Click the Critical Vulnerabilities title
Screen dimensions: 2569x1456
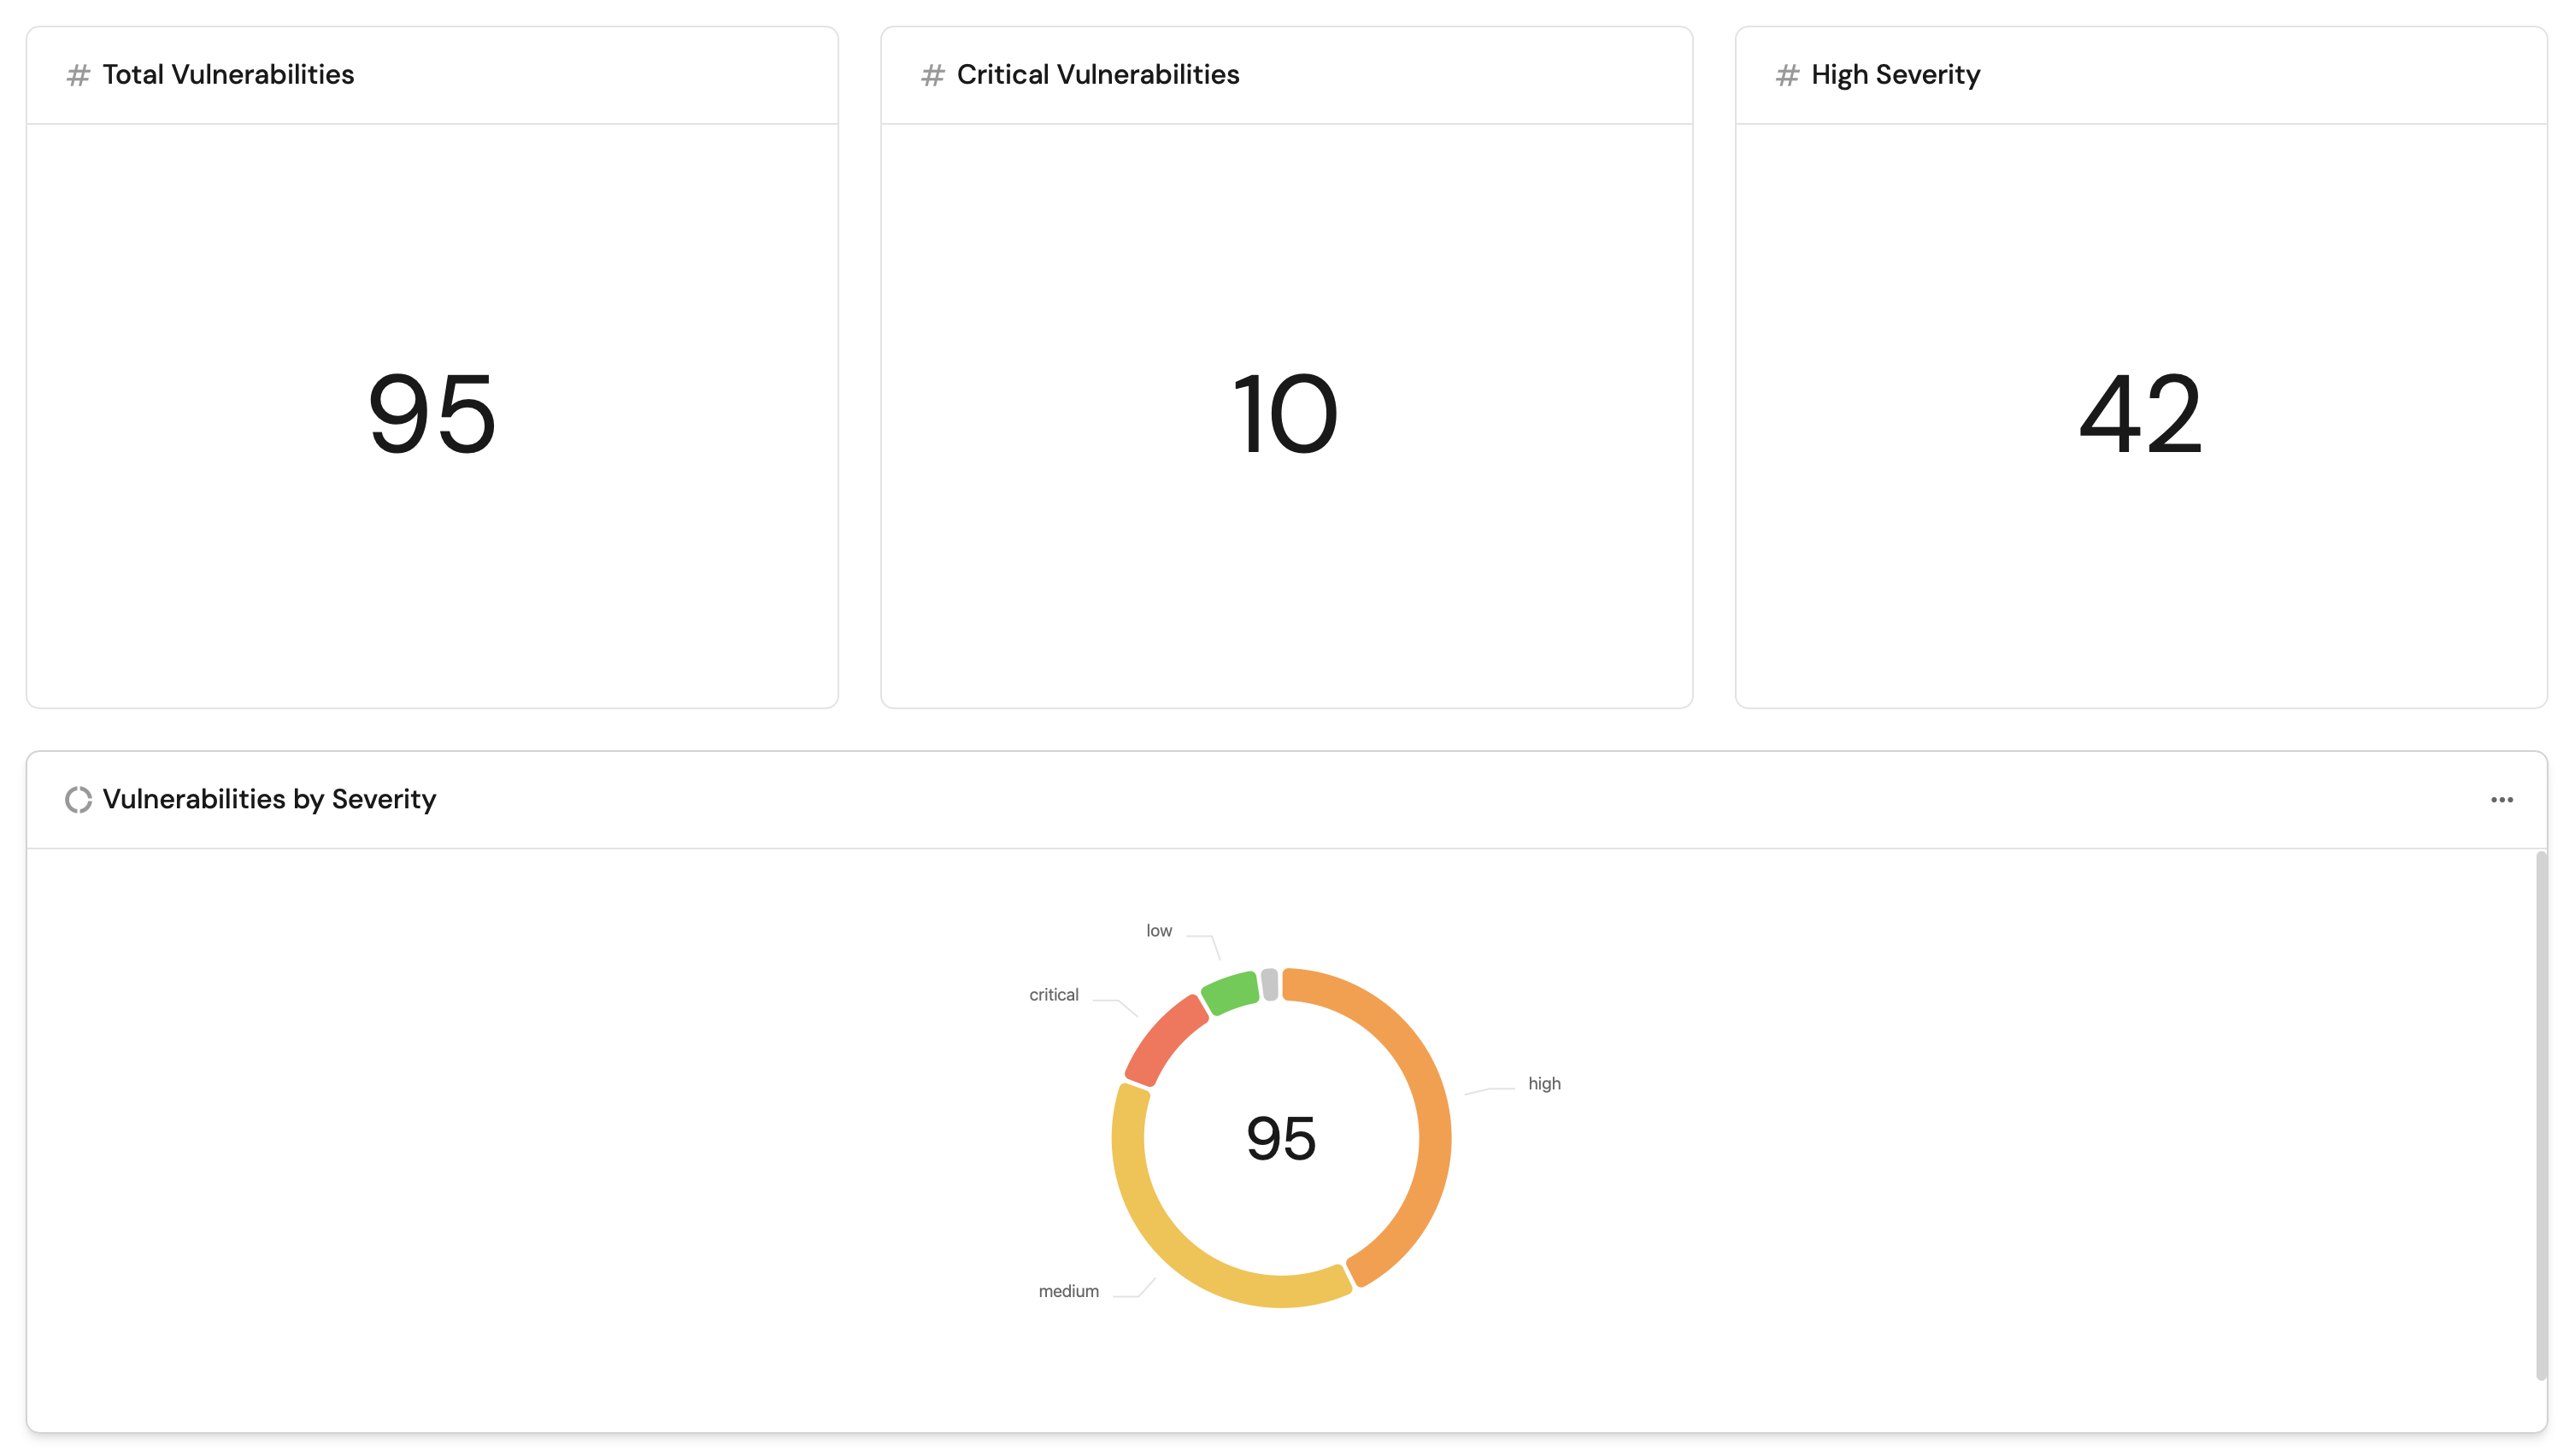click(1097, 75)
